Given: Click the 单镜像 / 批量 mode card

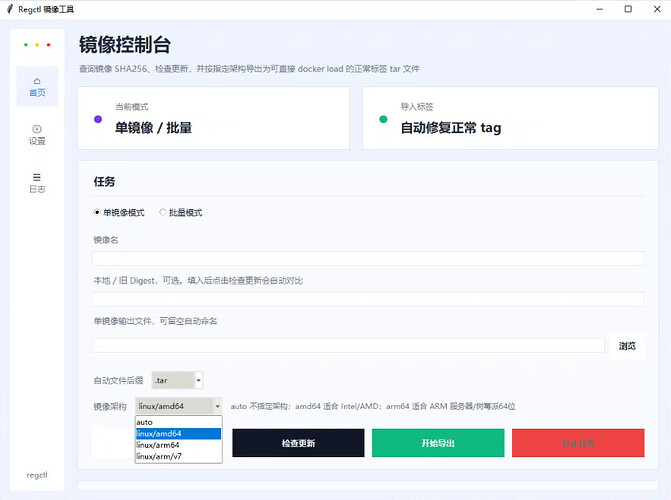Looking at the screenshot, I should pos(213,118).
